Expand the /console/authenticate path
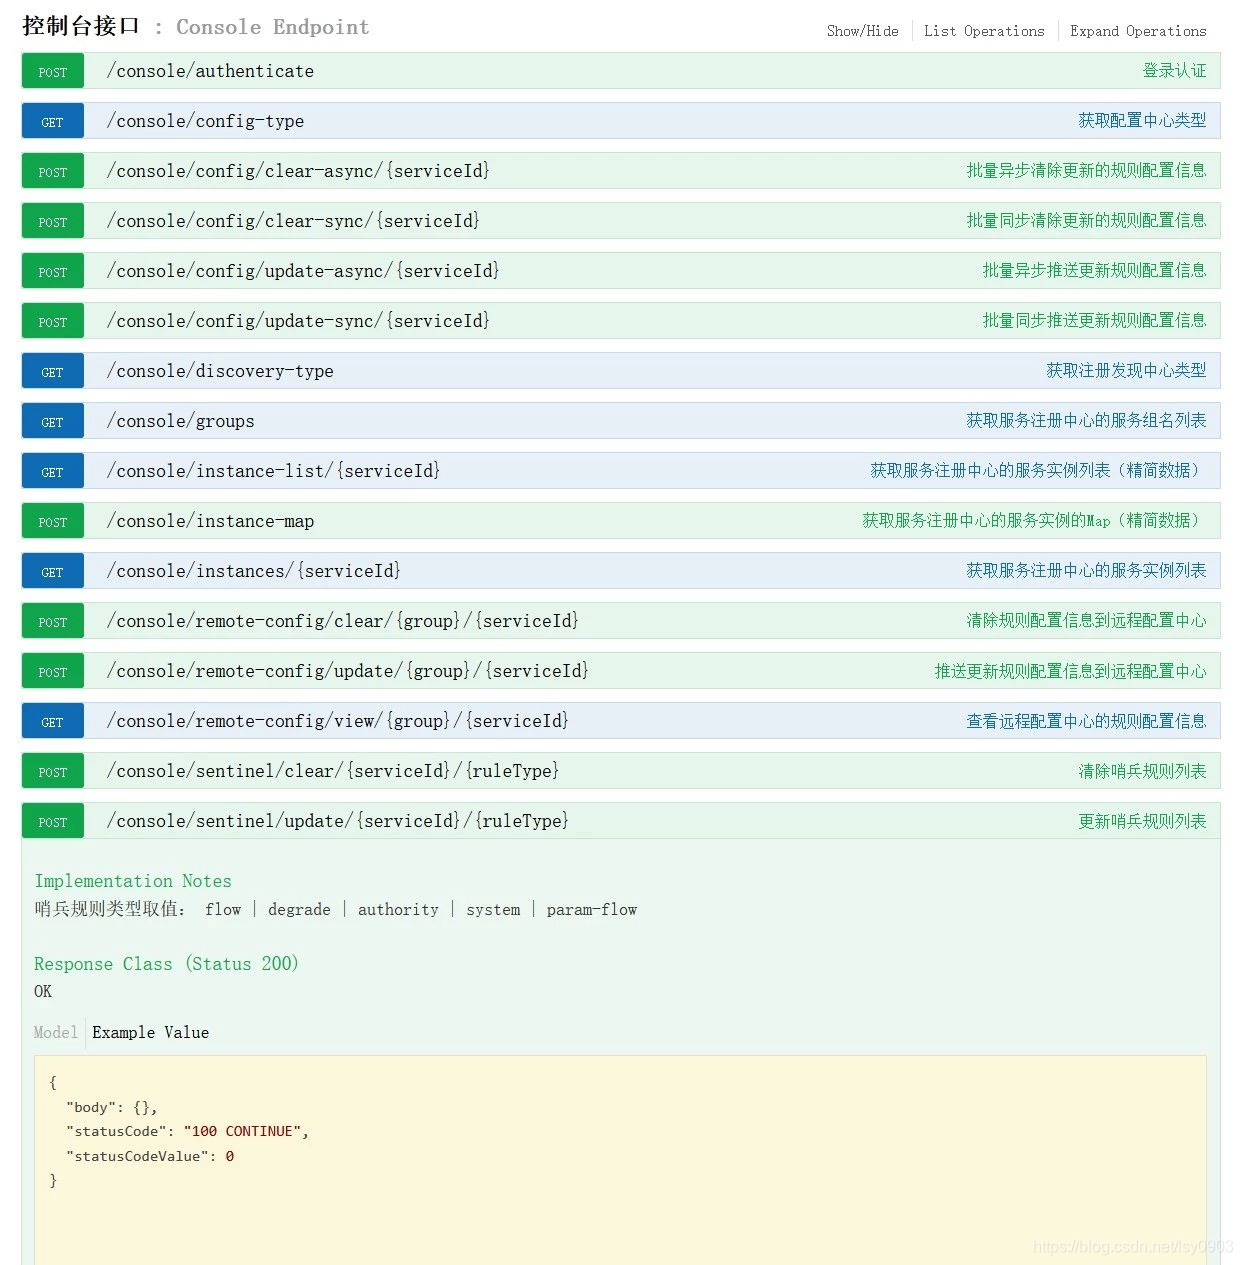This screenshot has height=1265, width=1243. pyautogui.click(x=210, y=71)
